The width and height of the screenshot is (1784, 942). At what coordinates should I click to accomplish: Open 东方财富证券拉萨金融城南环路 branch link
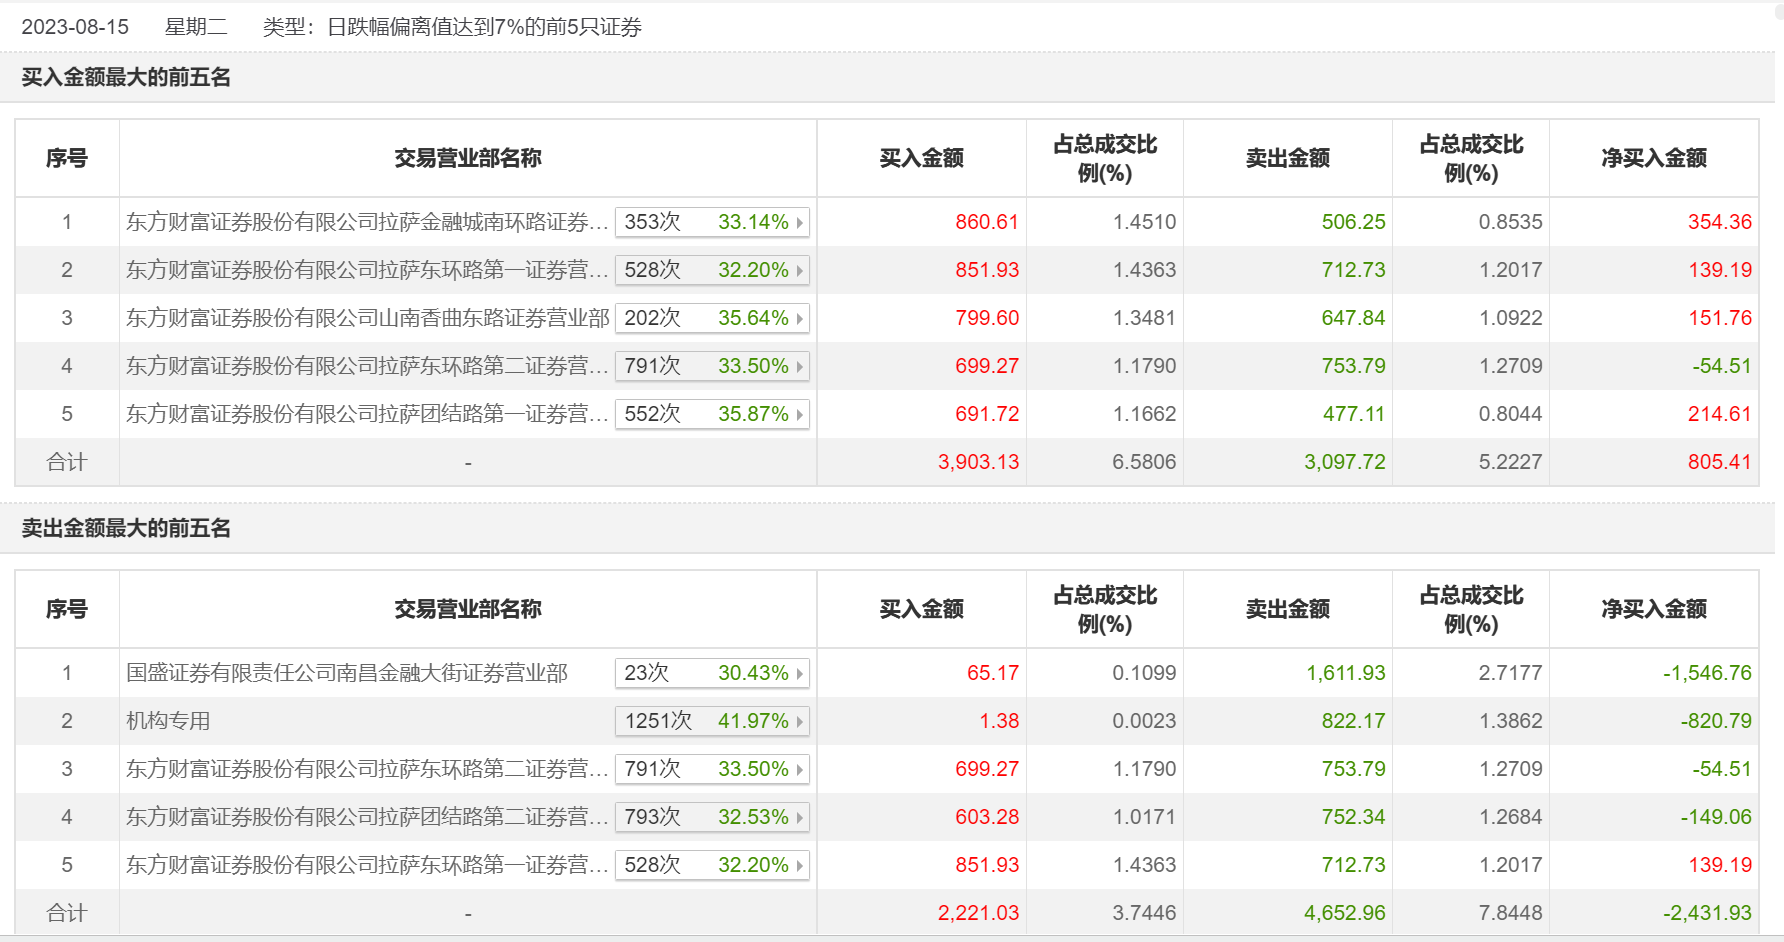click(367, 222)
